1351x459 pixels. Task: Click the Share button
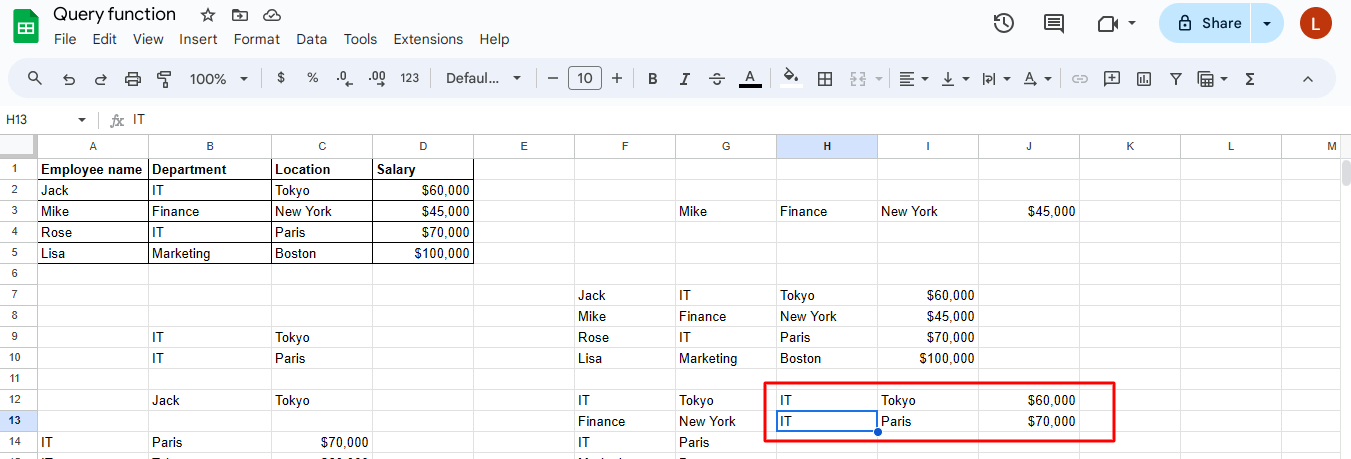(1208, 23)
